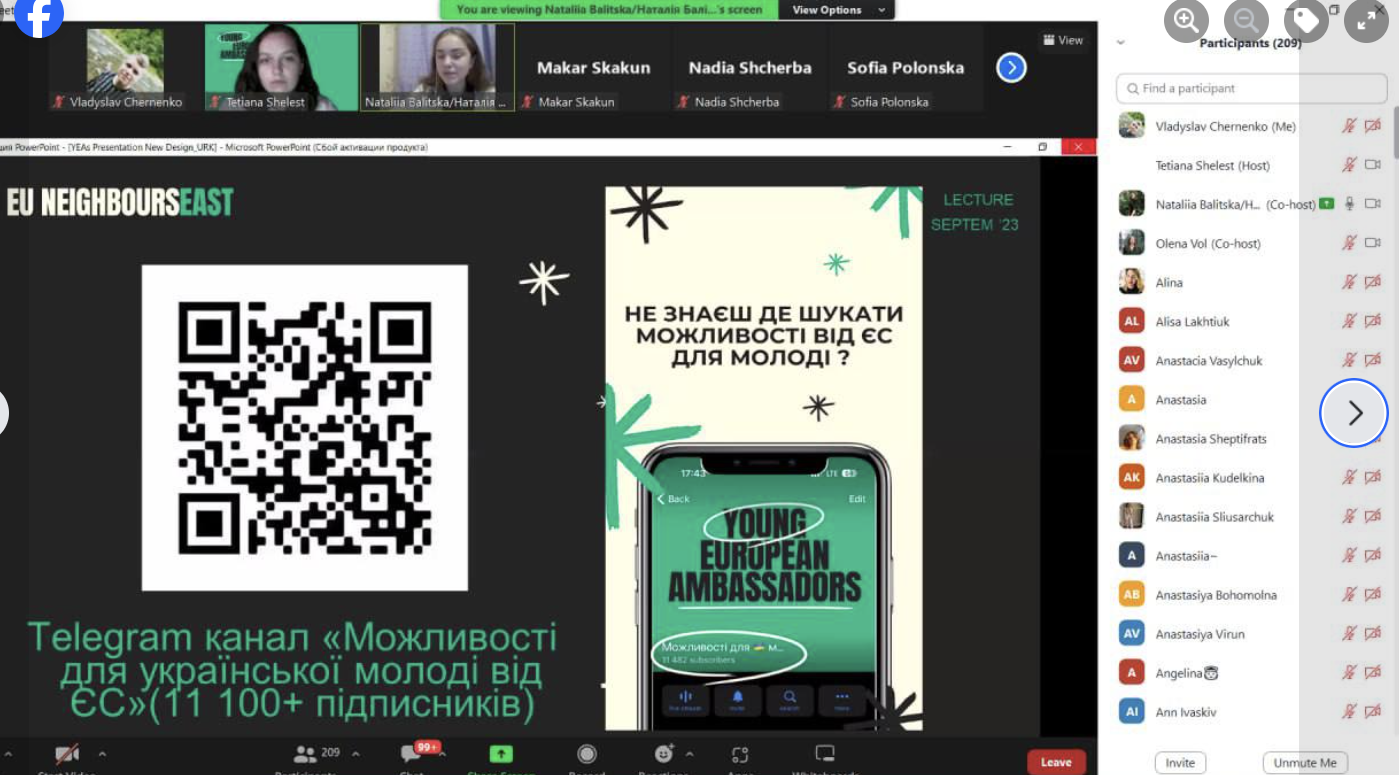Toggle Vladyslav Chernenko's muted mic in list

point(1349,126)
